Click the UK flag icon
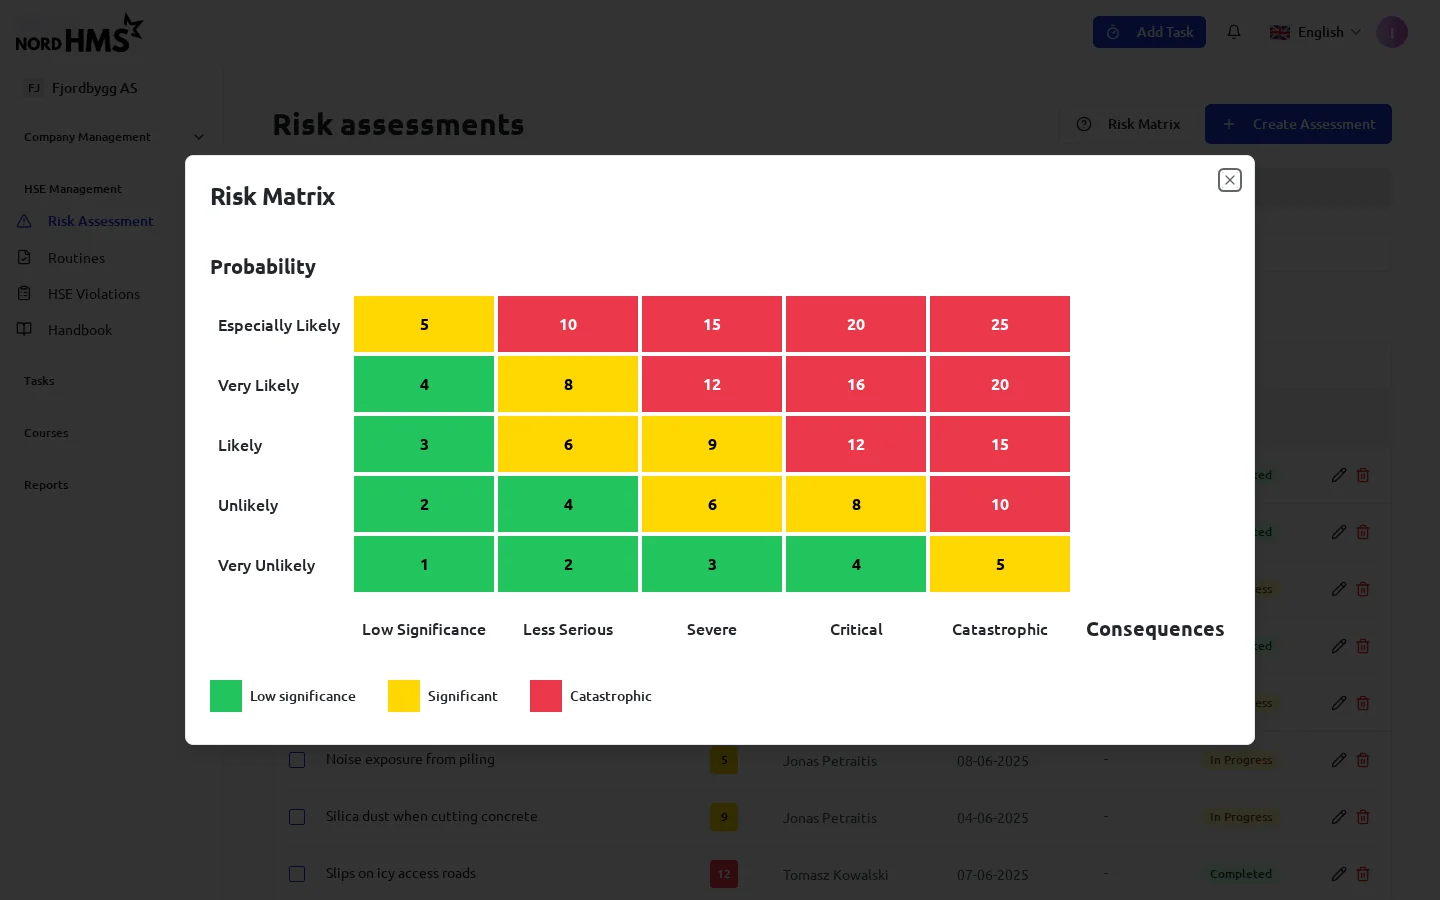Image resolution: width=1440 pixels, height=900 pixels. click(1280, 32)
